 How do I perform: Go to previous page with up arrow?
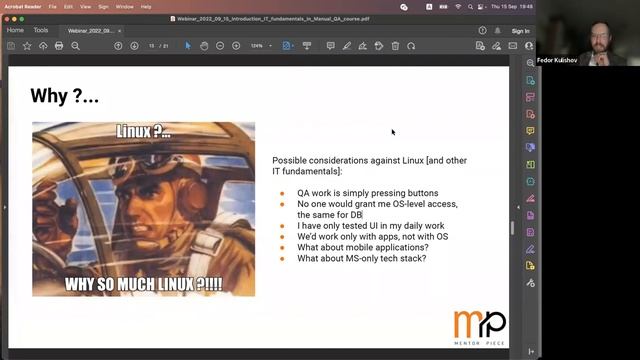pos(118,46)
